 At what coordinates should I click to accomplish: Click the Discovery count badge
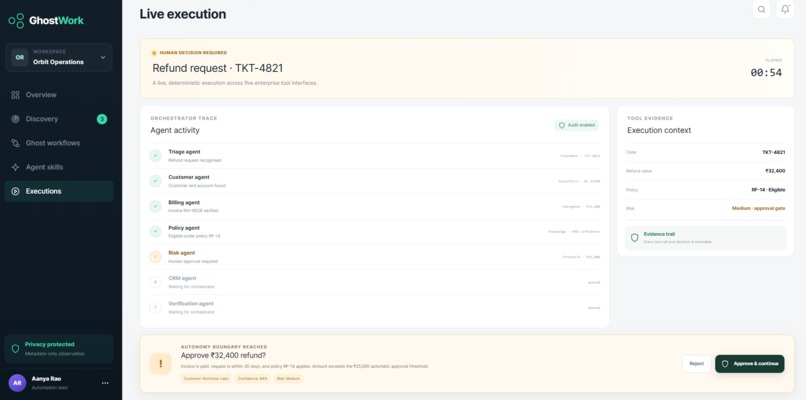point(102,119)
